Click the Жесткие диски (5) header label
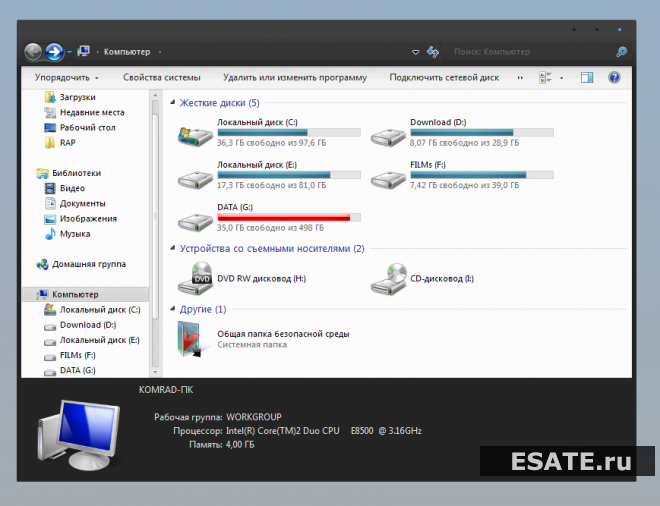The image size is (660, 506). pyautogui.click(x=219, y=103)
